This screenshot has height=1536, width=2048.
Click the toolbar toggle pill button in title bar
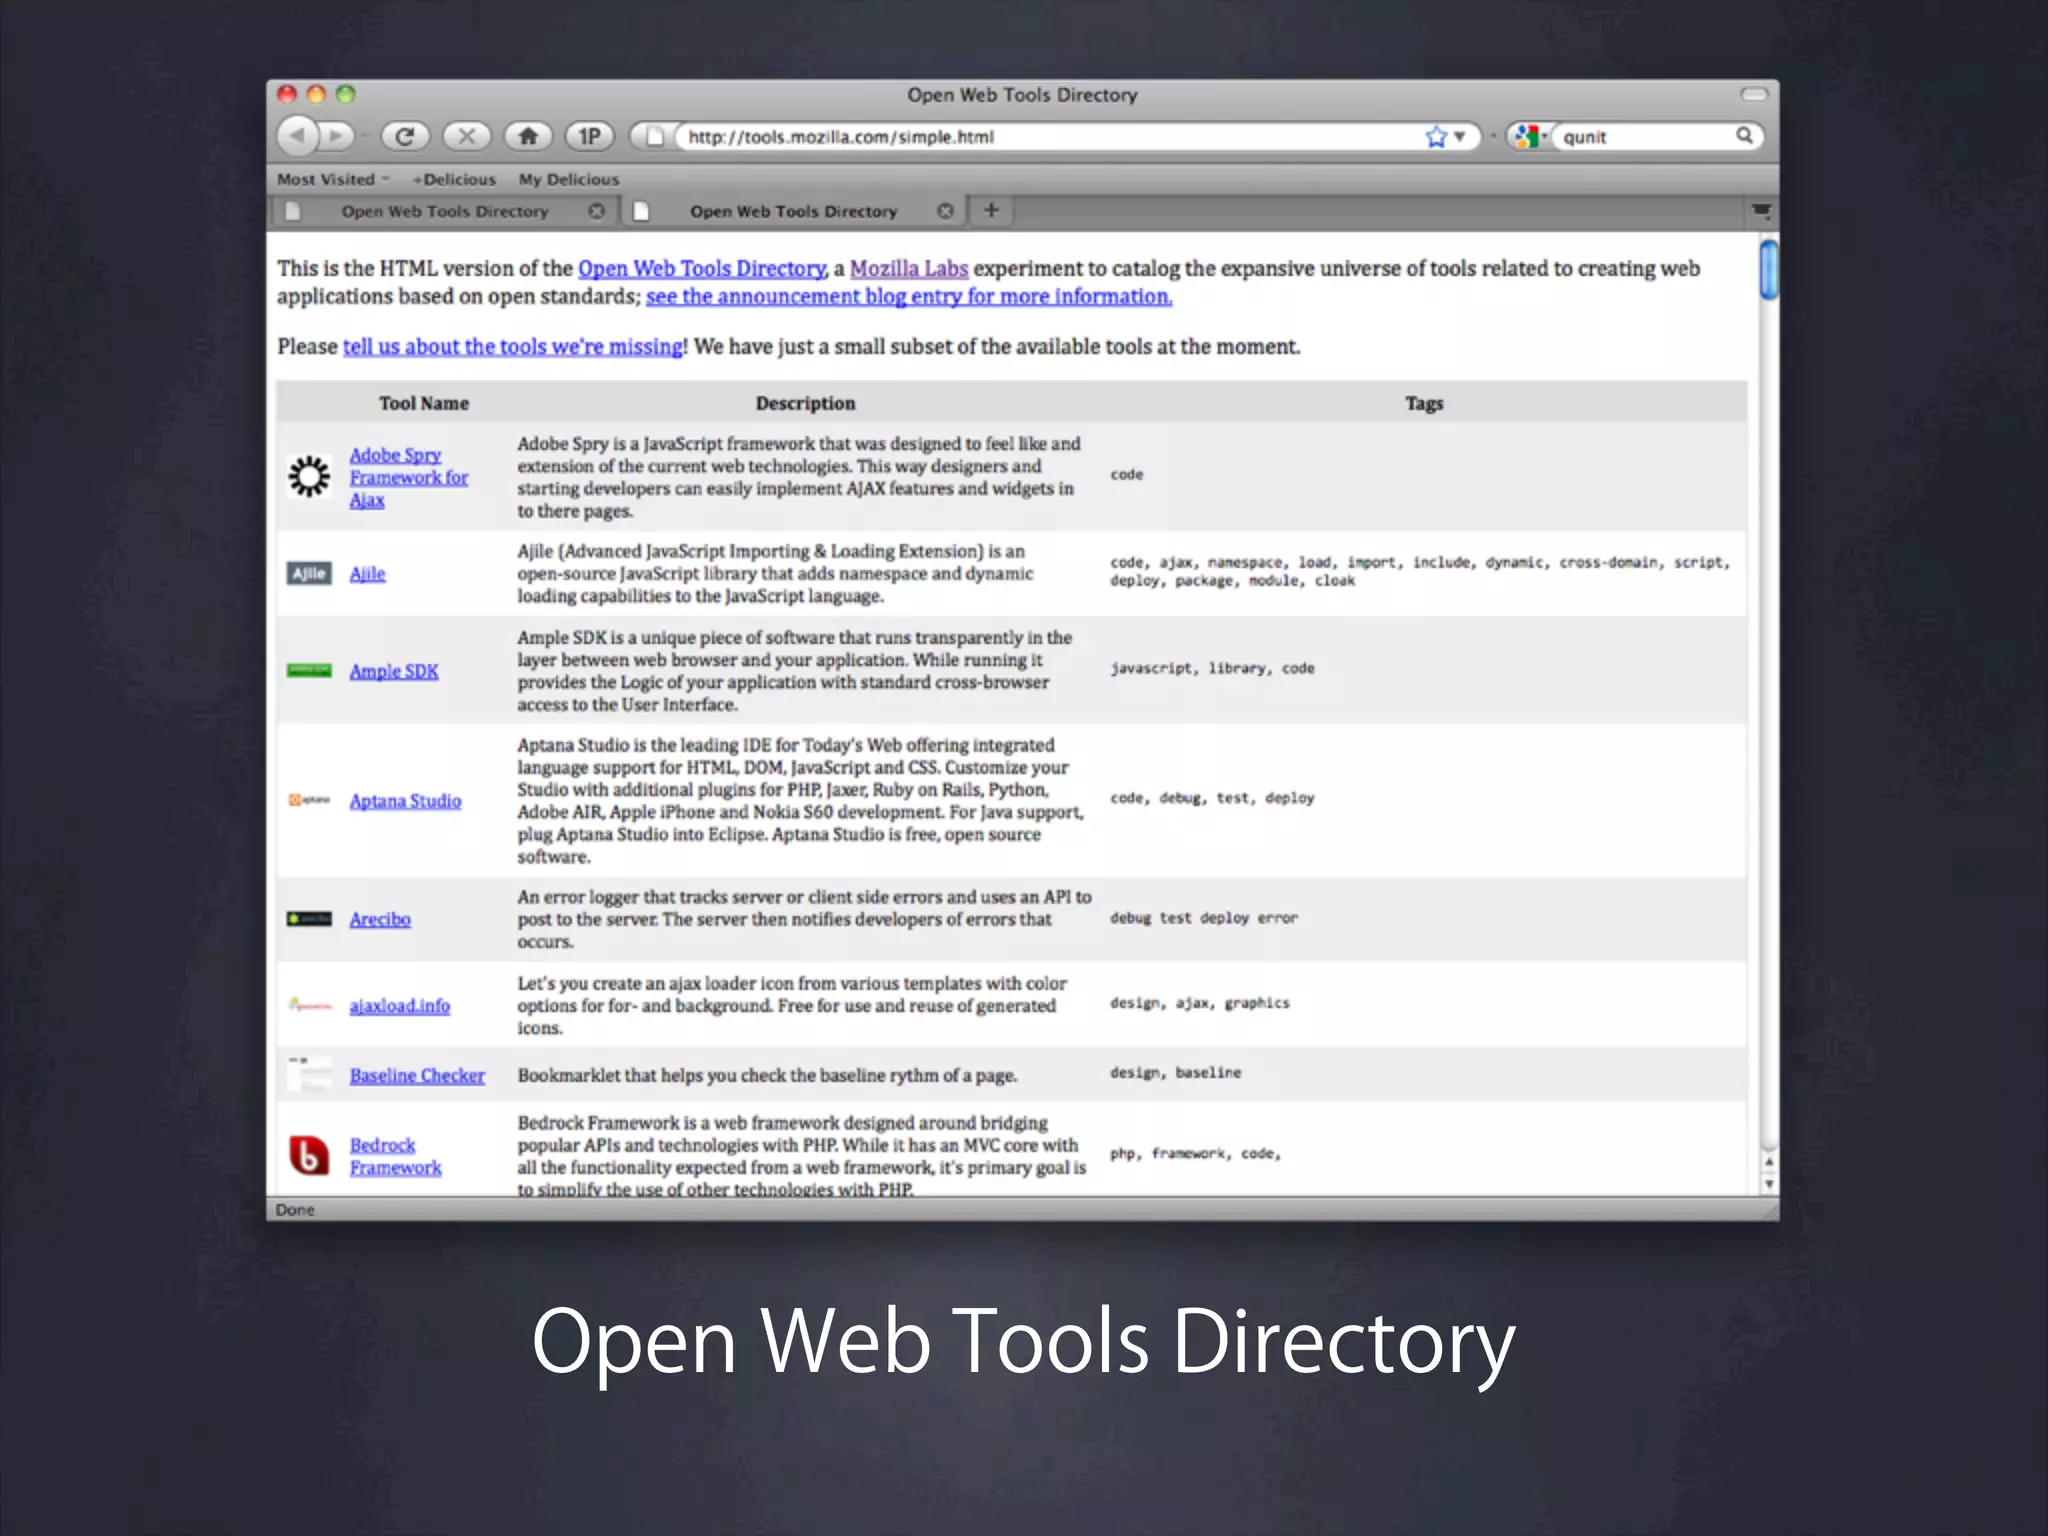(x=1754, y=94)
